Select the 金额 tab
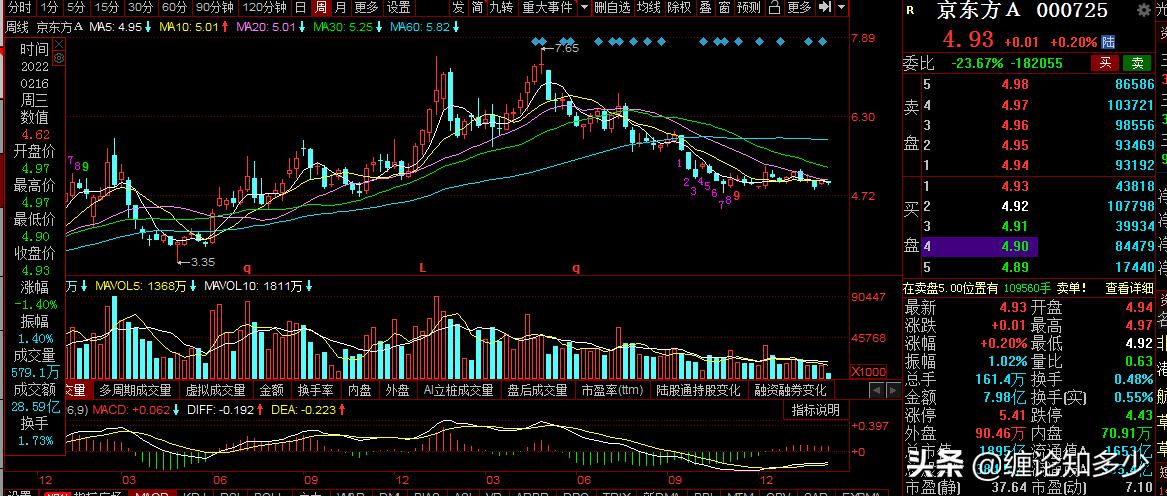This screenshot has width=1167, height=496. click(272, 390)
